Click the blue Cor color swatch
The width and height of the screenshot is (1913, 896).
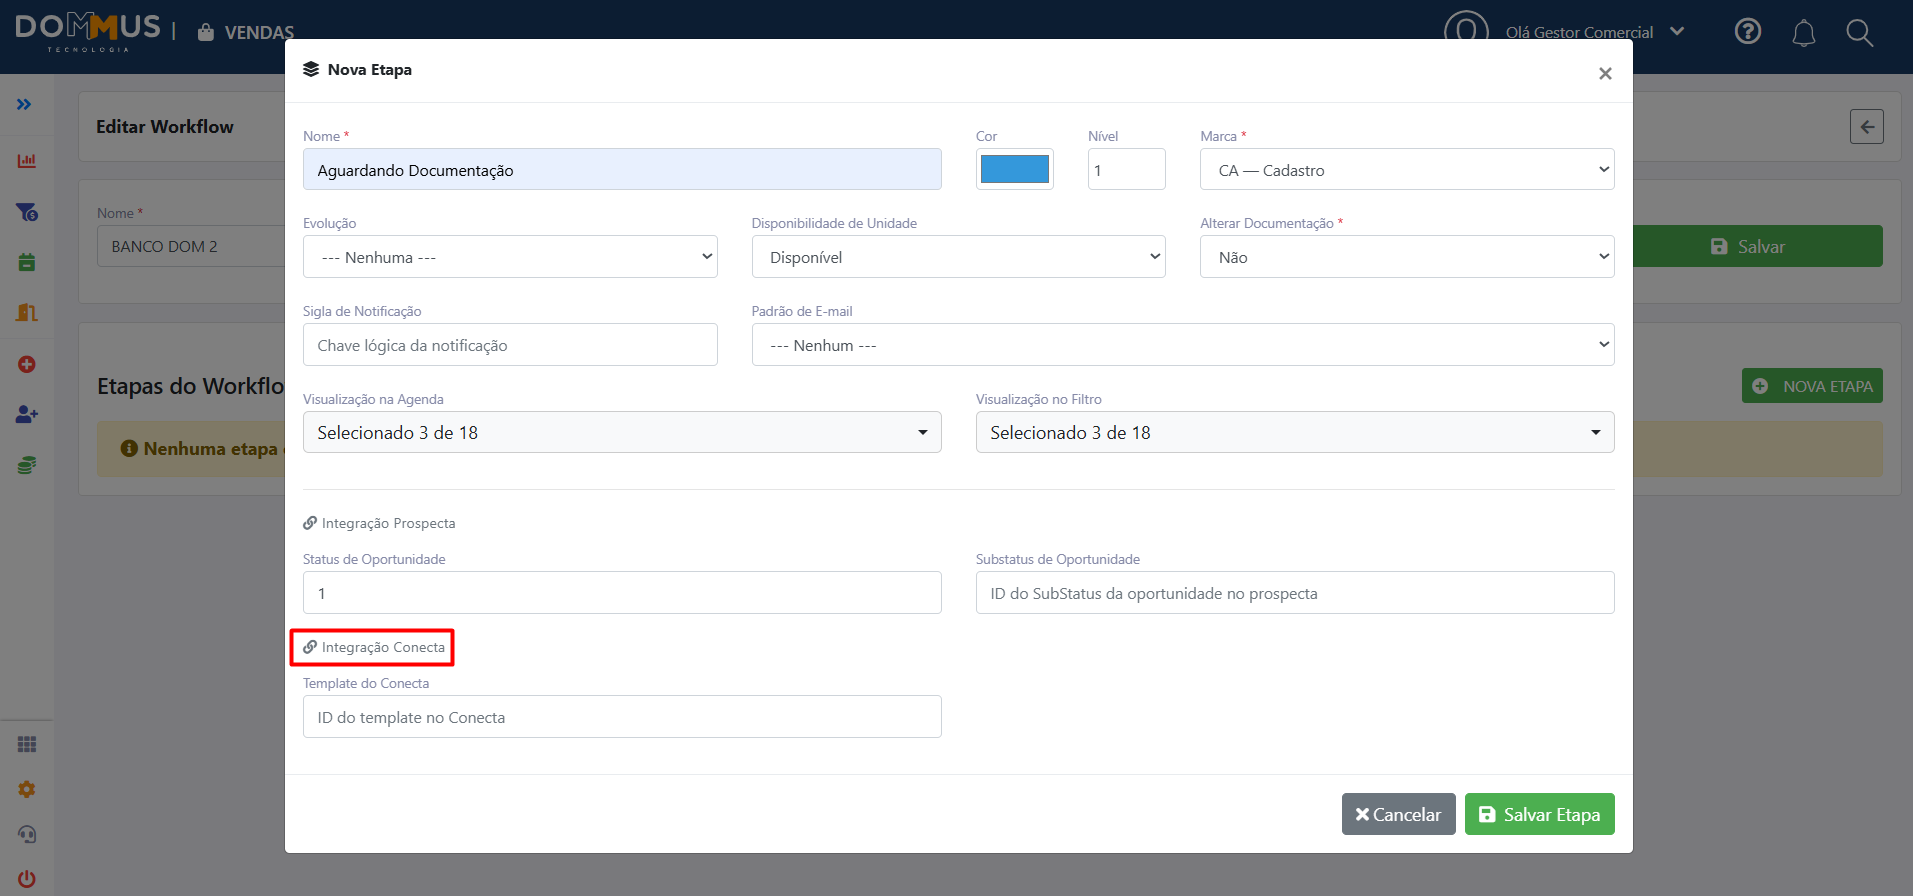1015,169
